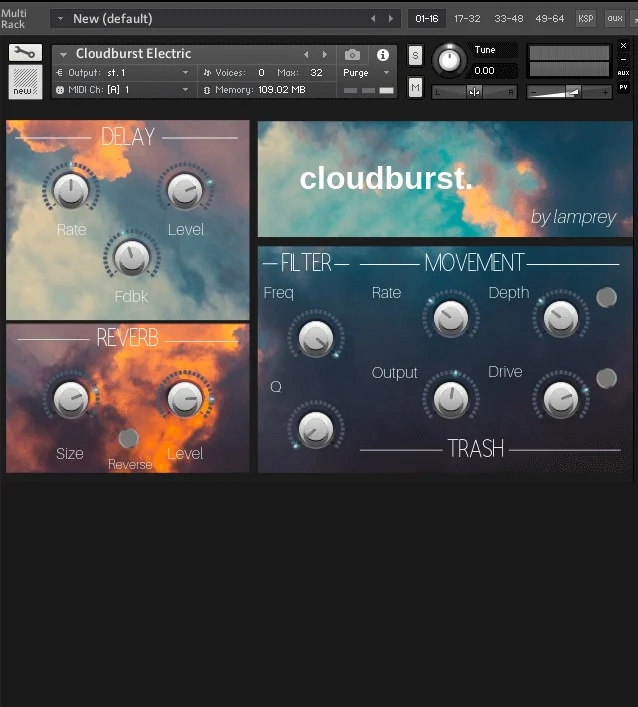Open the multi preset dropdown arrow
Viewport: 638px width, 707px height.
[60, 19]
